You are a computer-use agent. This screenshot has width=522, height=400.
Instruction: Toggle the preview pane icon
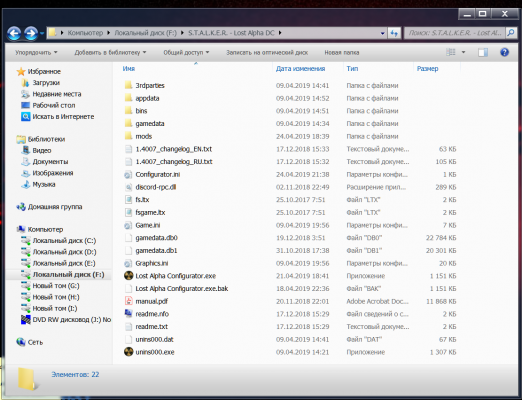point(483,52)
